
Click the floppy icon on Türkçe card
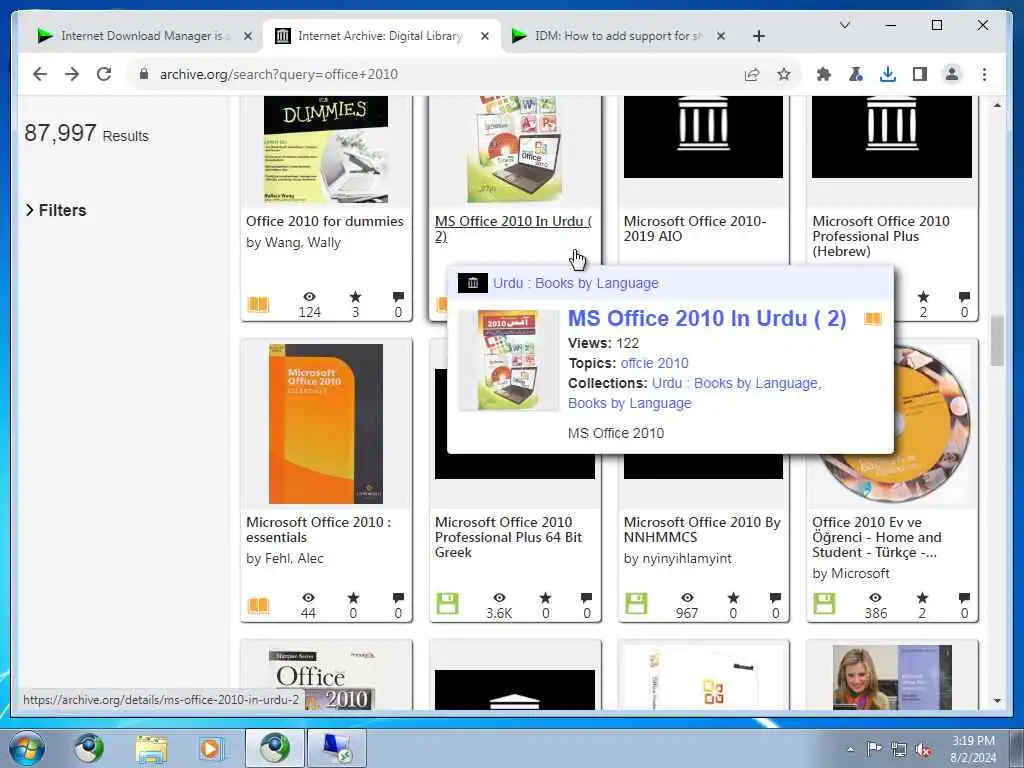click(x=824, y=603)
